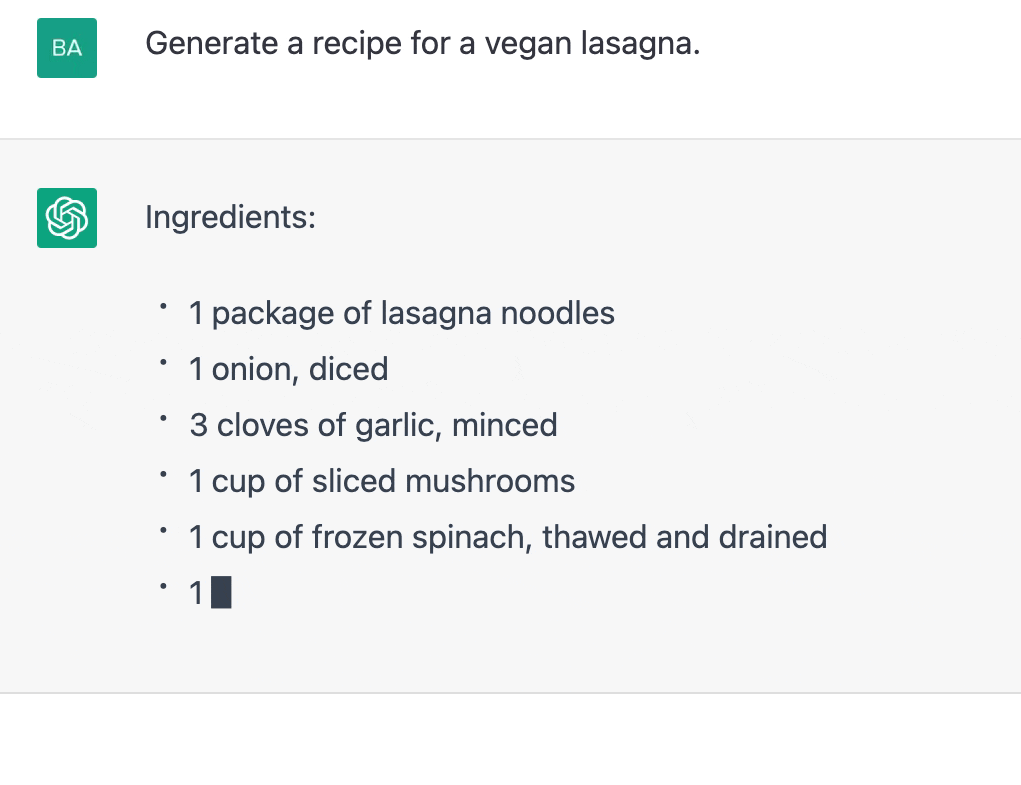The height and width of the screenshot is (785, 1021).
Task: Click the blinking block cursor
Action: pyautogui.click(x=222, y=593)
